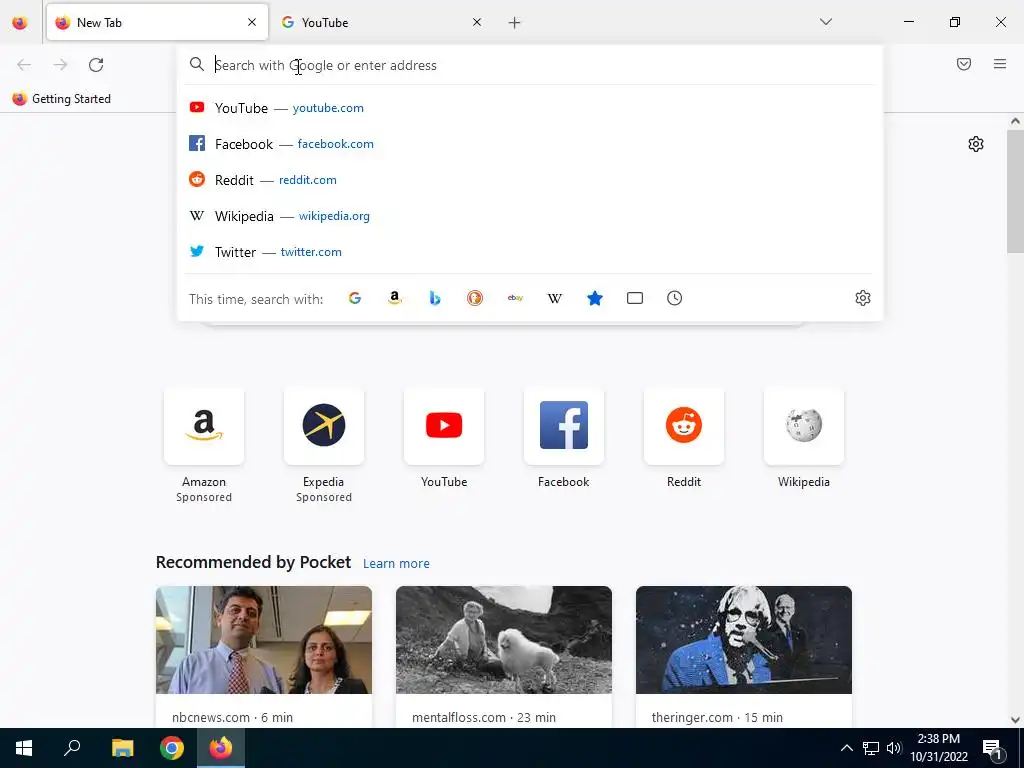Click the Firefox taskbar icon
The height and width of the screenshot is (768, 1024).
[221, 748]
